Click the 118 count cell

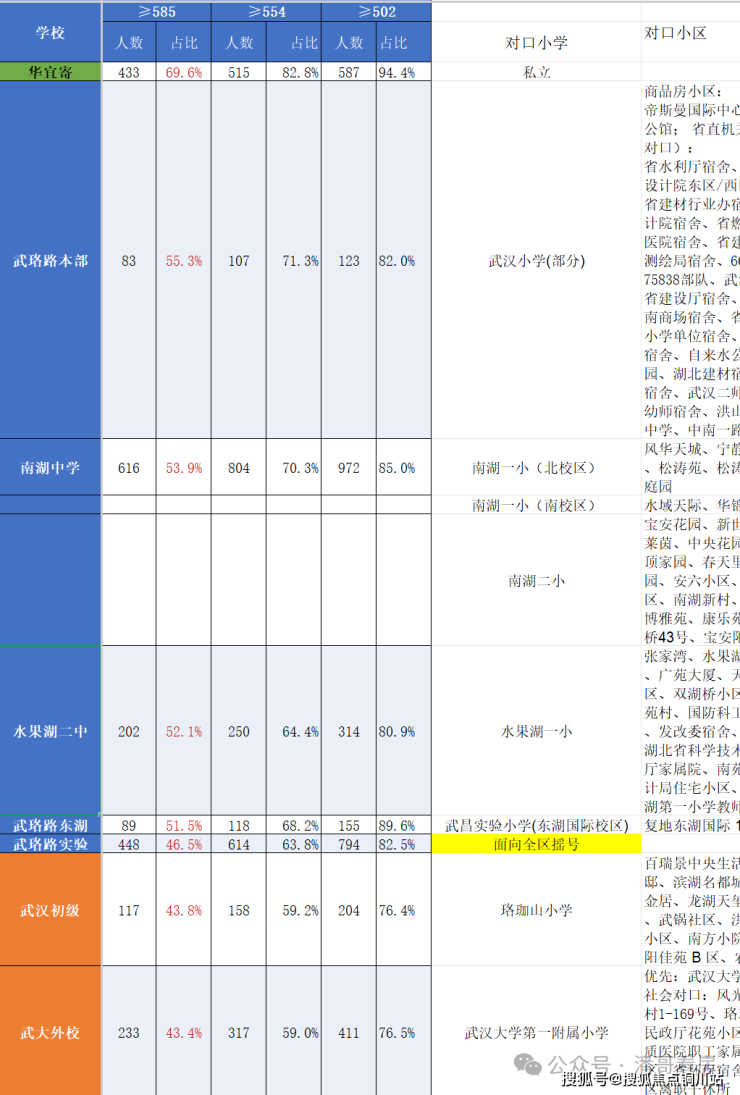click(x=239, y=825)
